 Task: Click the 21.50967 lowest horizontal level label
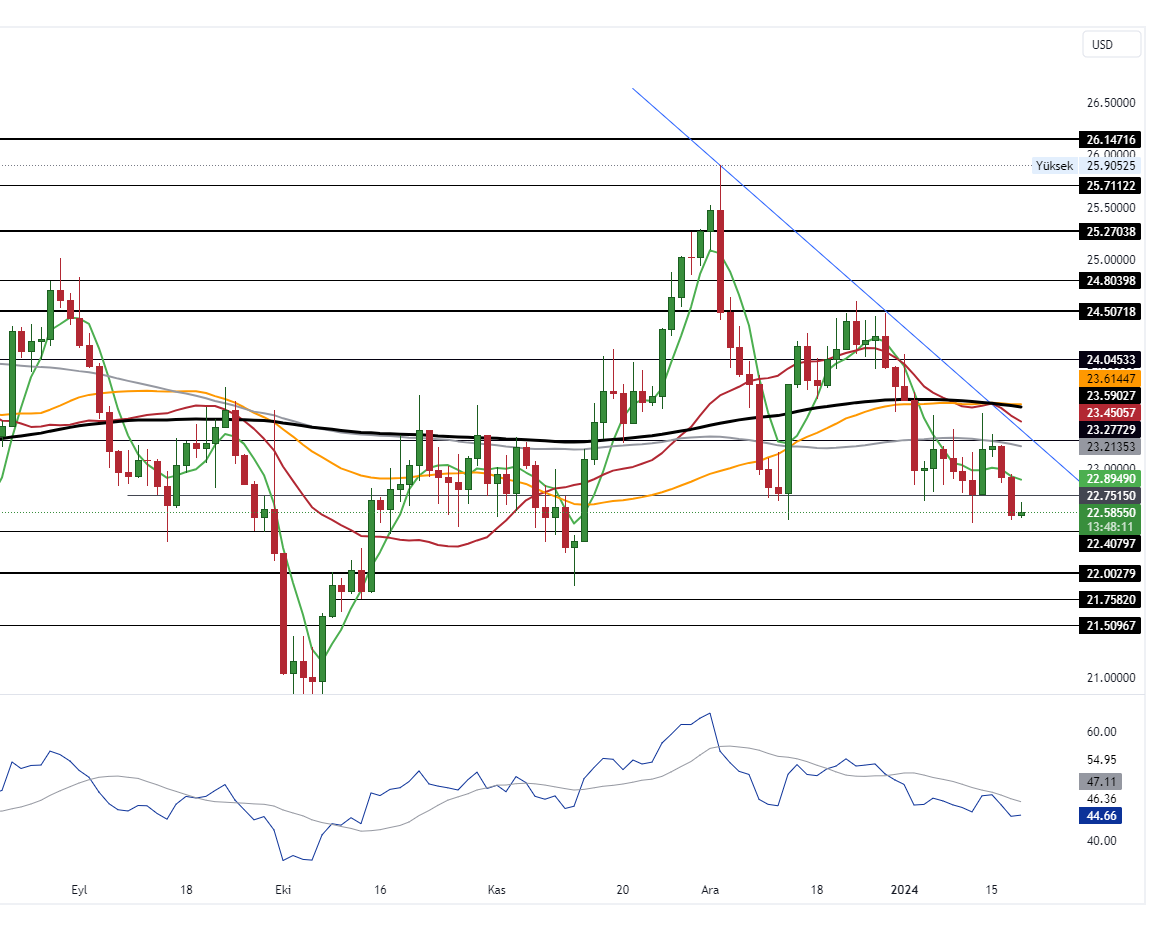click(1111, 626)
